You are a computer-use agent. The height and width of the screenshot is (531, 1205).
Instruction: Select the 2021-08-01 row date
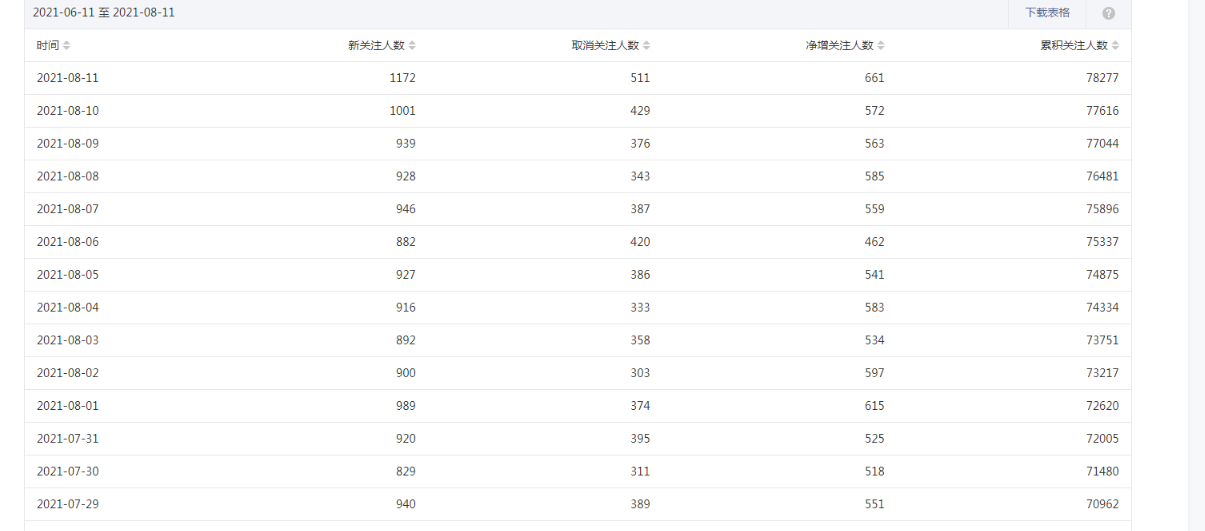[68, 406]
